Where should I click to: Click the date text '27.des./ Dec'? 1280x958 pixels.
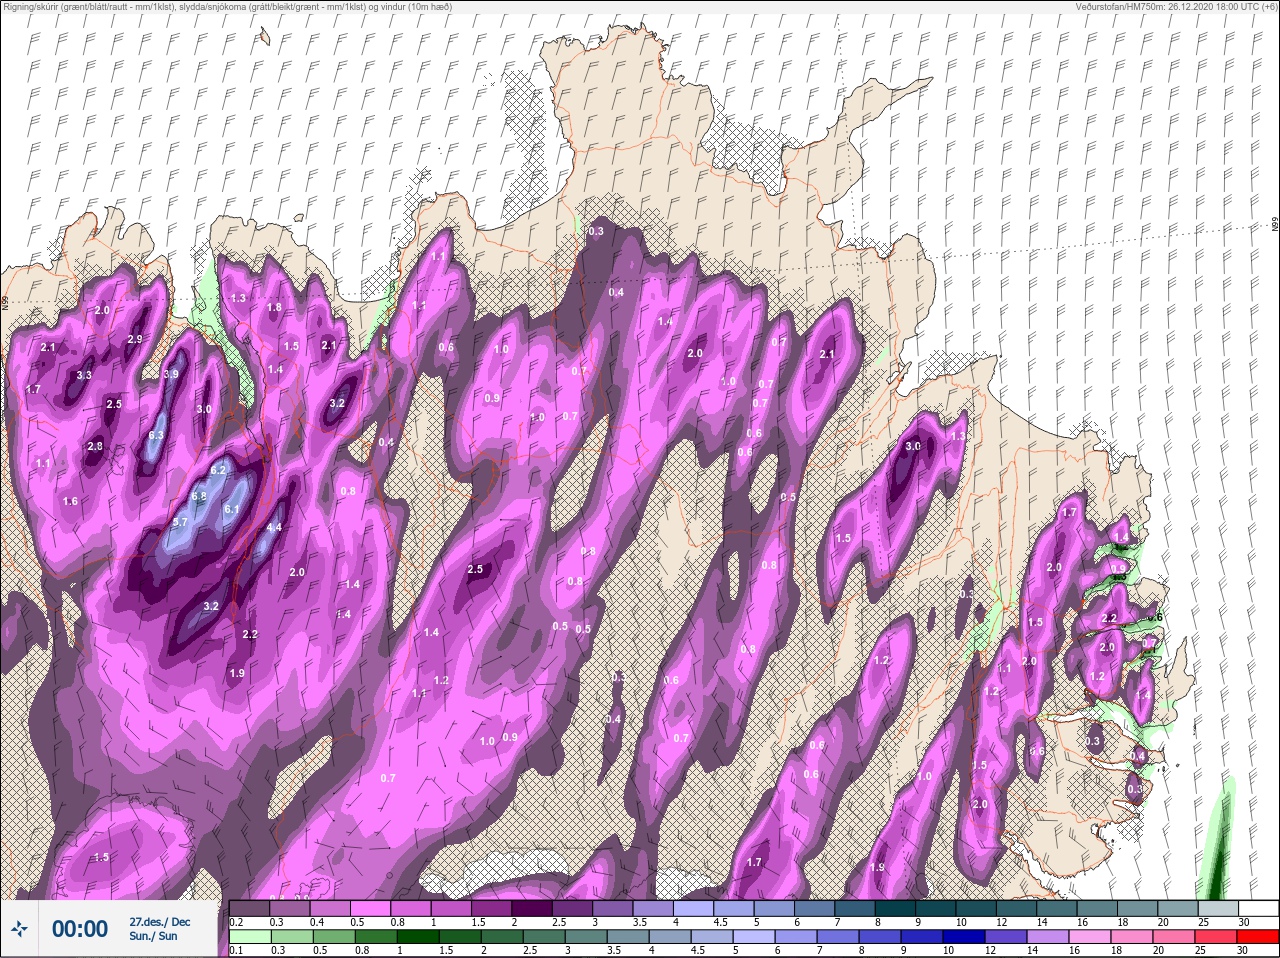(160, 922)
